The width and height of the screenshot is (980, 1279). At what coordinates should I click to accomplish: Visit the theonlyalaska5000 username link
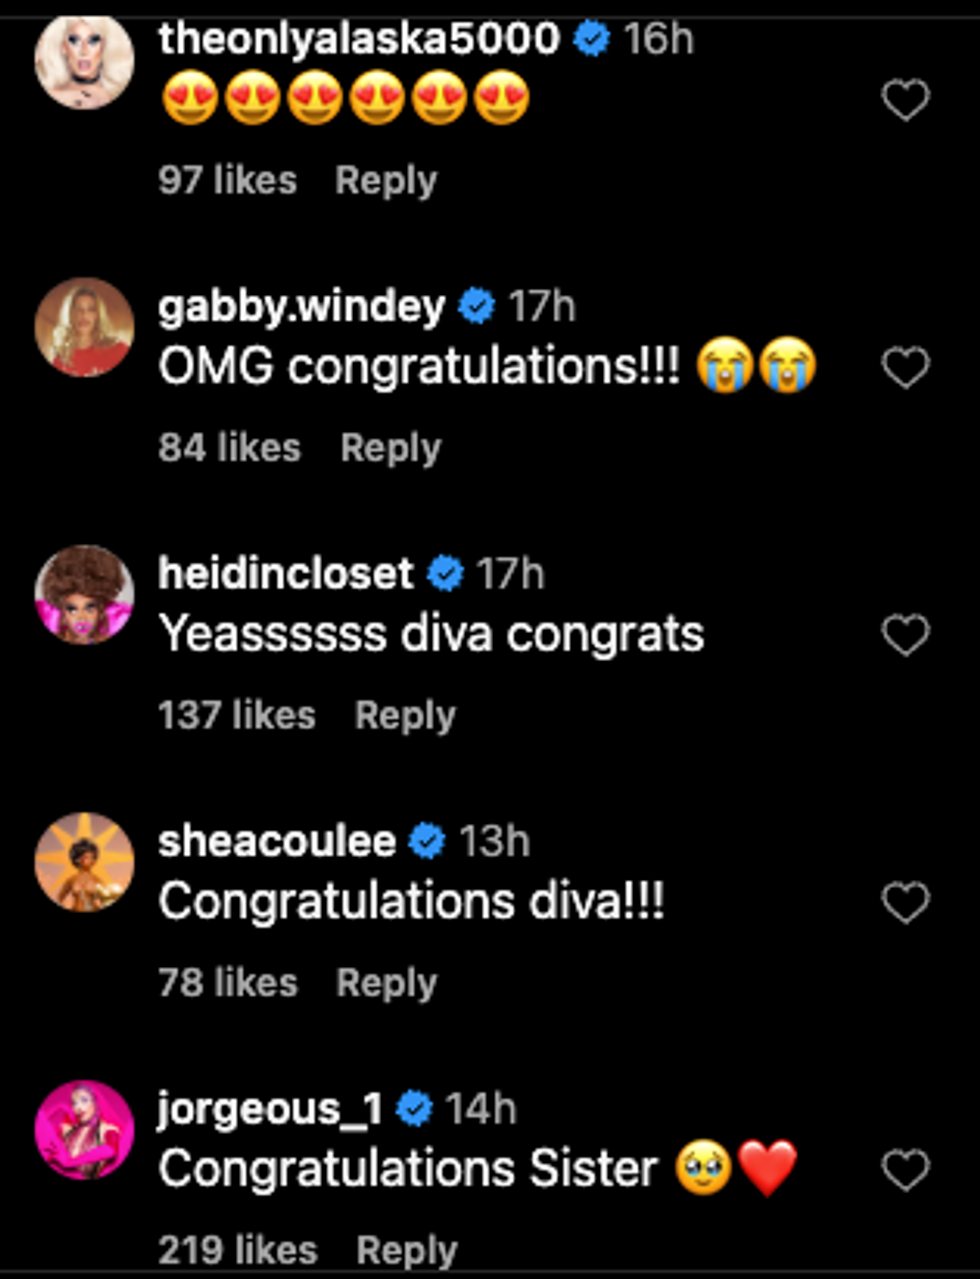[x=358, y=39]
